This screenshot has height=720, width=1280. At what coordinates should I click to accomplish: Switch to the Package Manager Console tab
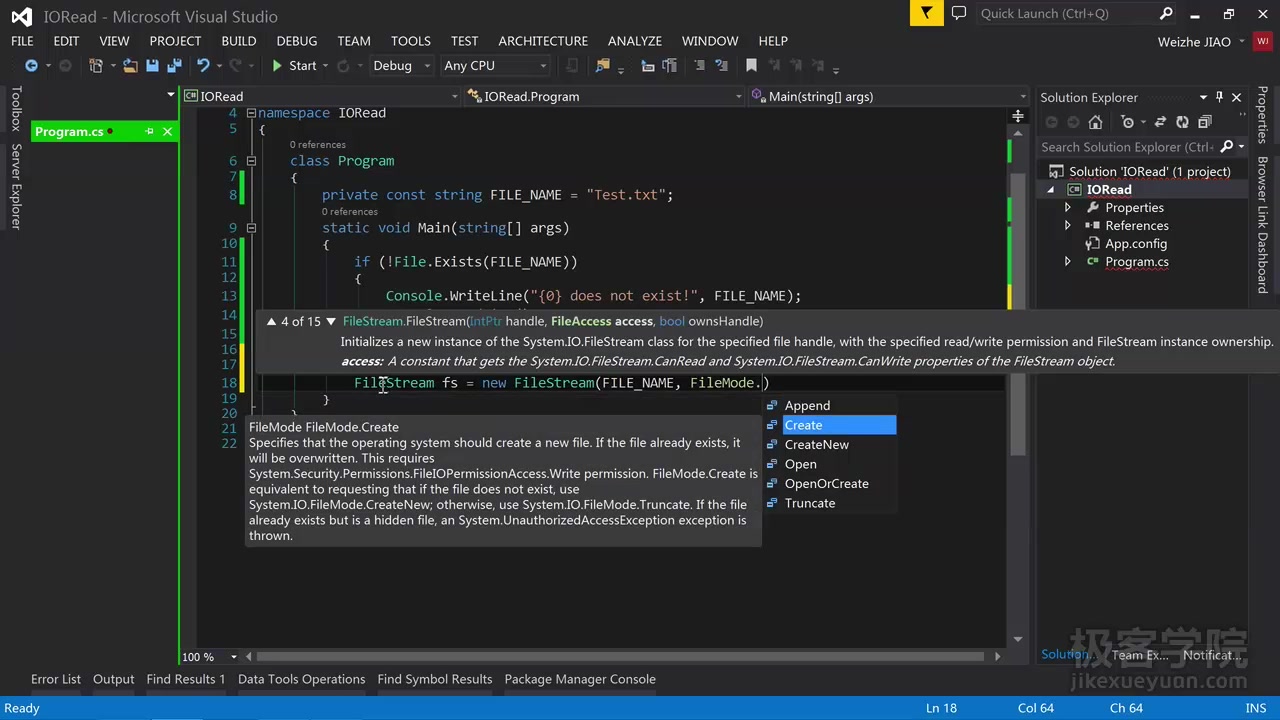tap(580, 679)
